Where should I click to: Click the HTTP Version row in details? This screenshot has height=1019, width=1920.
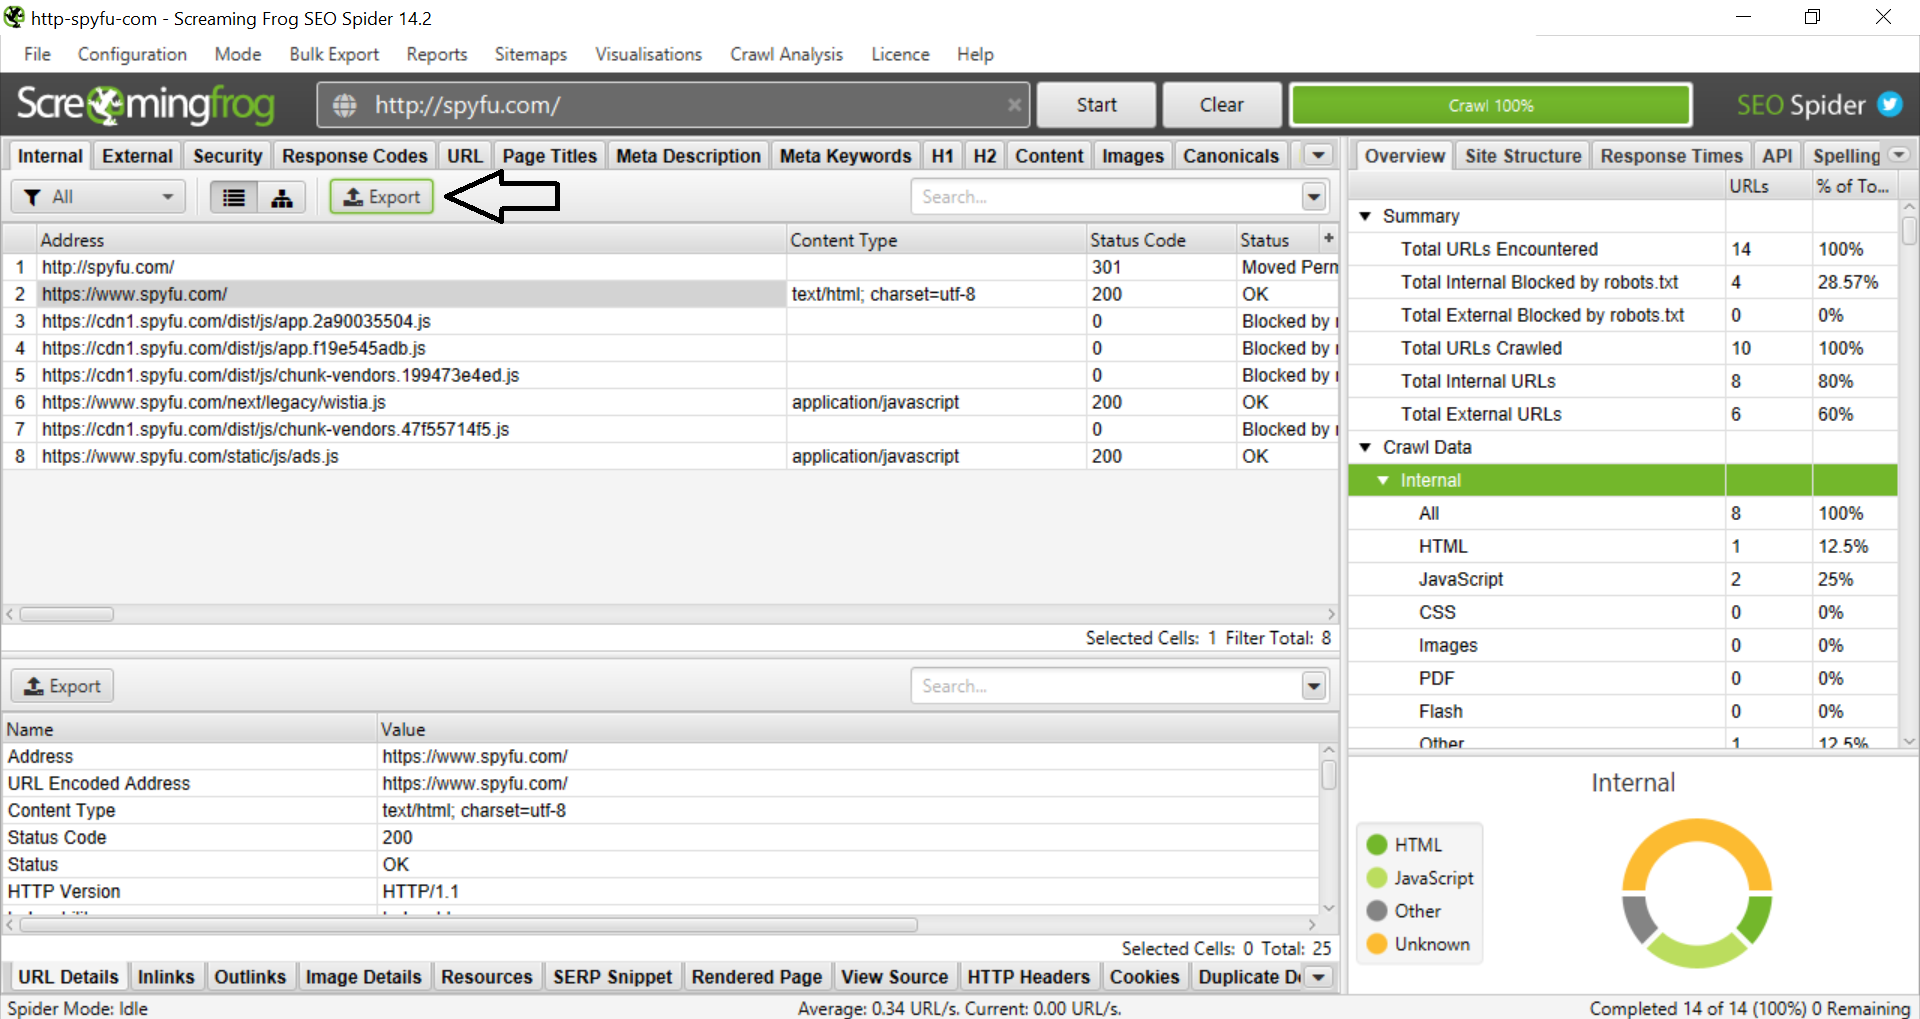coord(661,891)
